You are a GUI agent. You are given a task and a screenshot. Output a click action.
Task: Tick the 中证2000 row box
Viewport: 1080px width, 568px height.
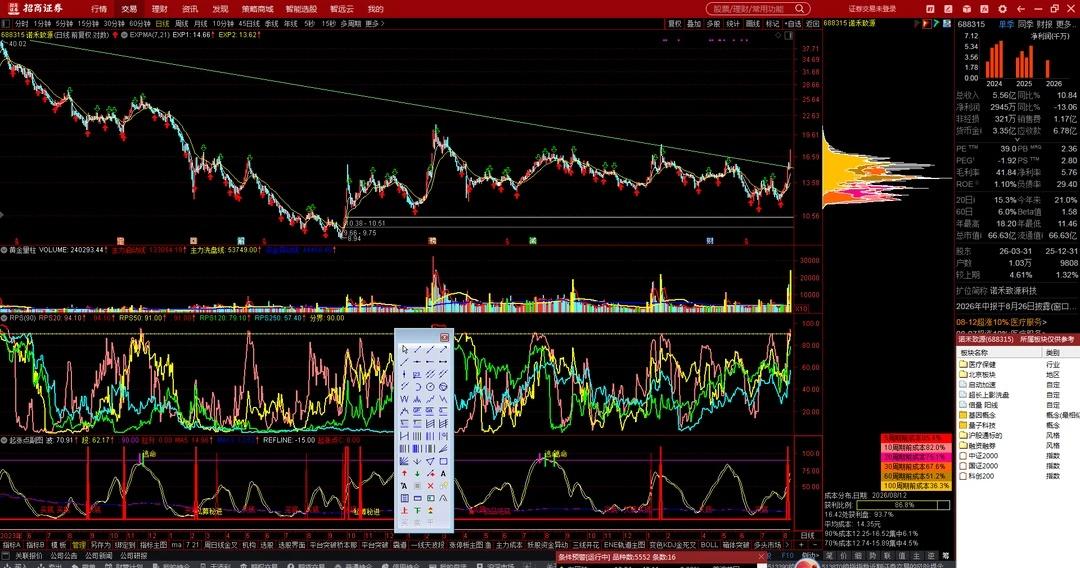click(964, 456)
